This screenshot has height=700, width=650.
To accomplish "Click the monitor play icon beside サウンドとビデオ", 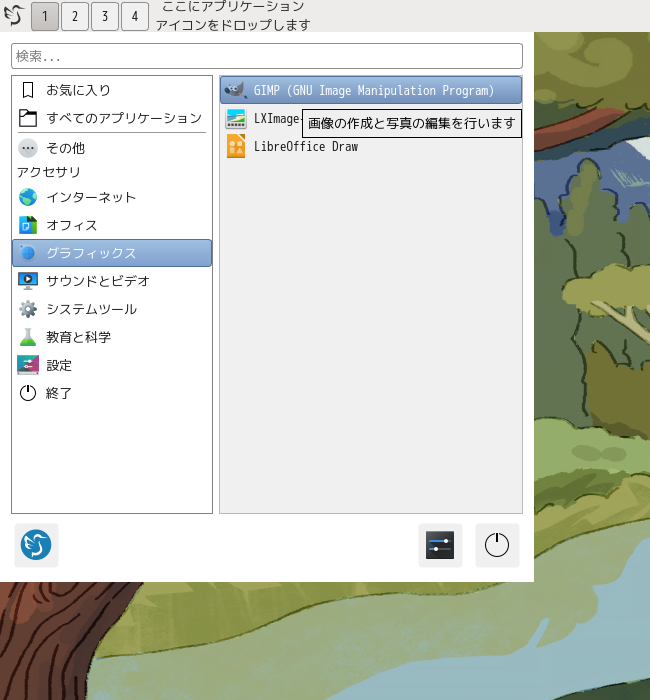I will click(x=28, y=281).
